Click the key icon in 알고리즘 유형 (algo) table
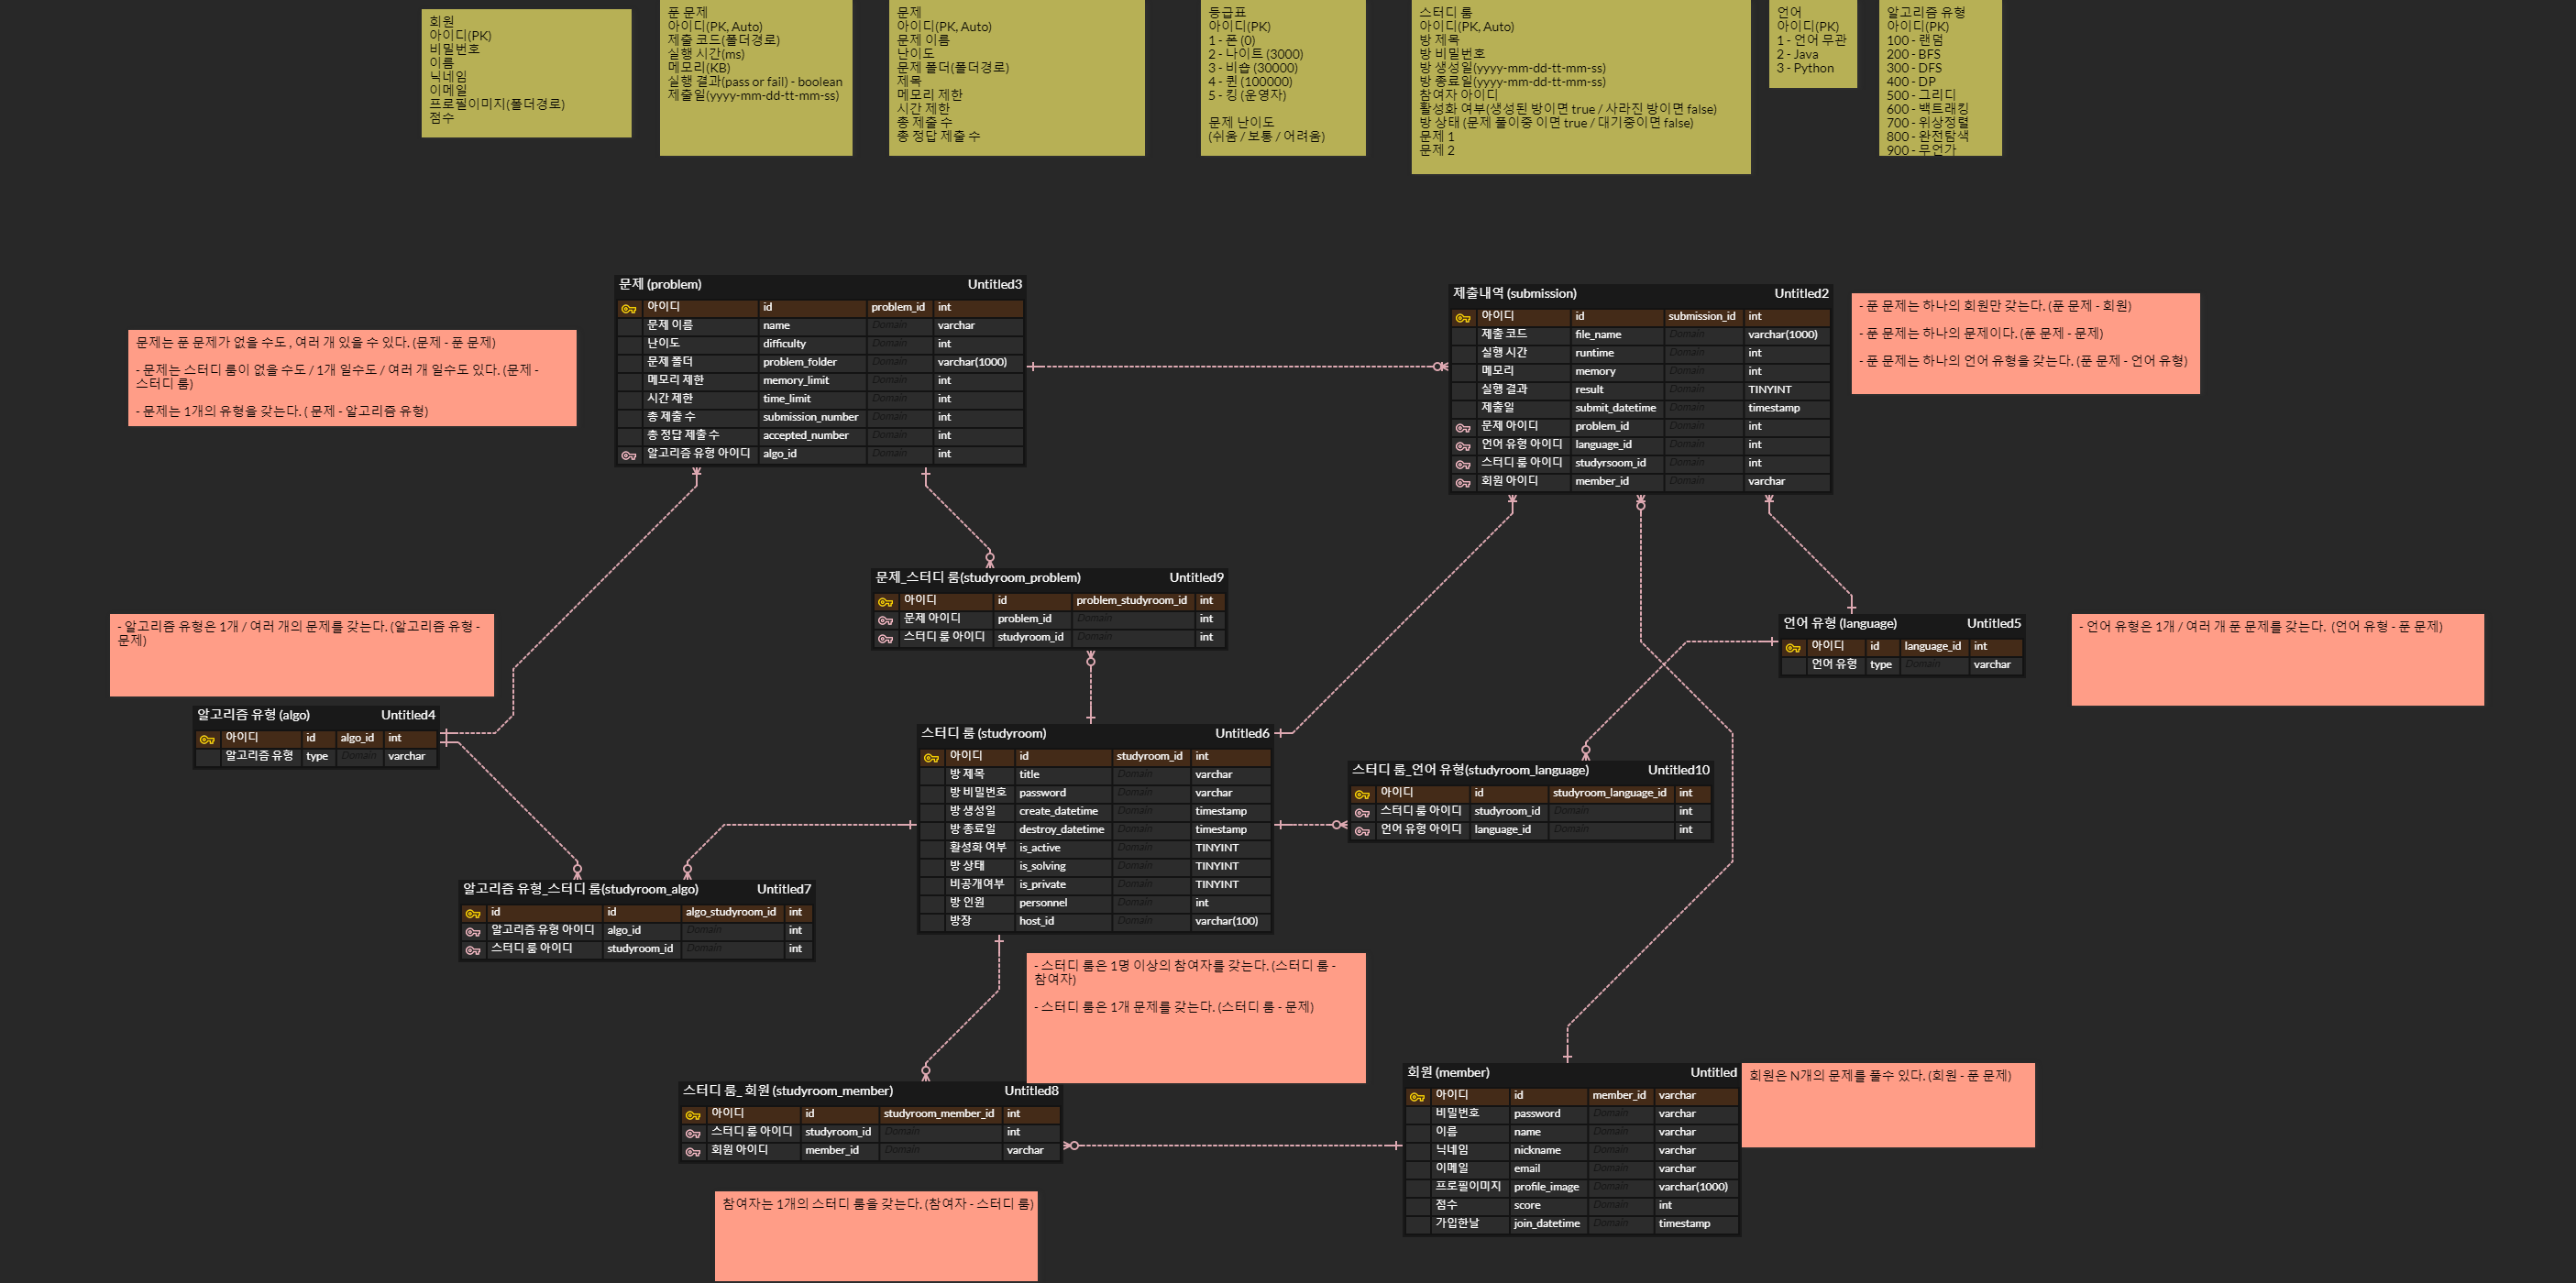Viewport: 2576px width, 1283px height. 207,738
